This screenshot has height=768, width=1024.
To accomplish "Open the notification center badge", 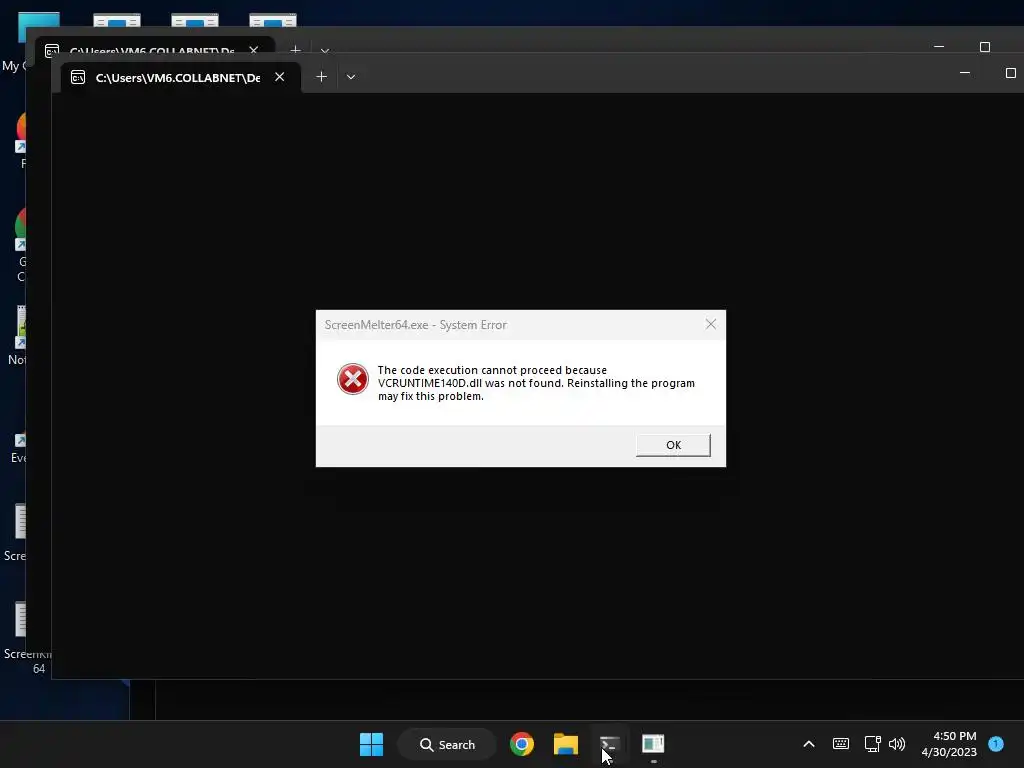I will coord(996,743).
